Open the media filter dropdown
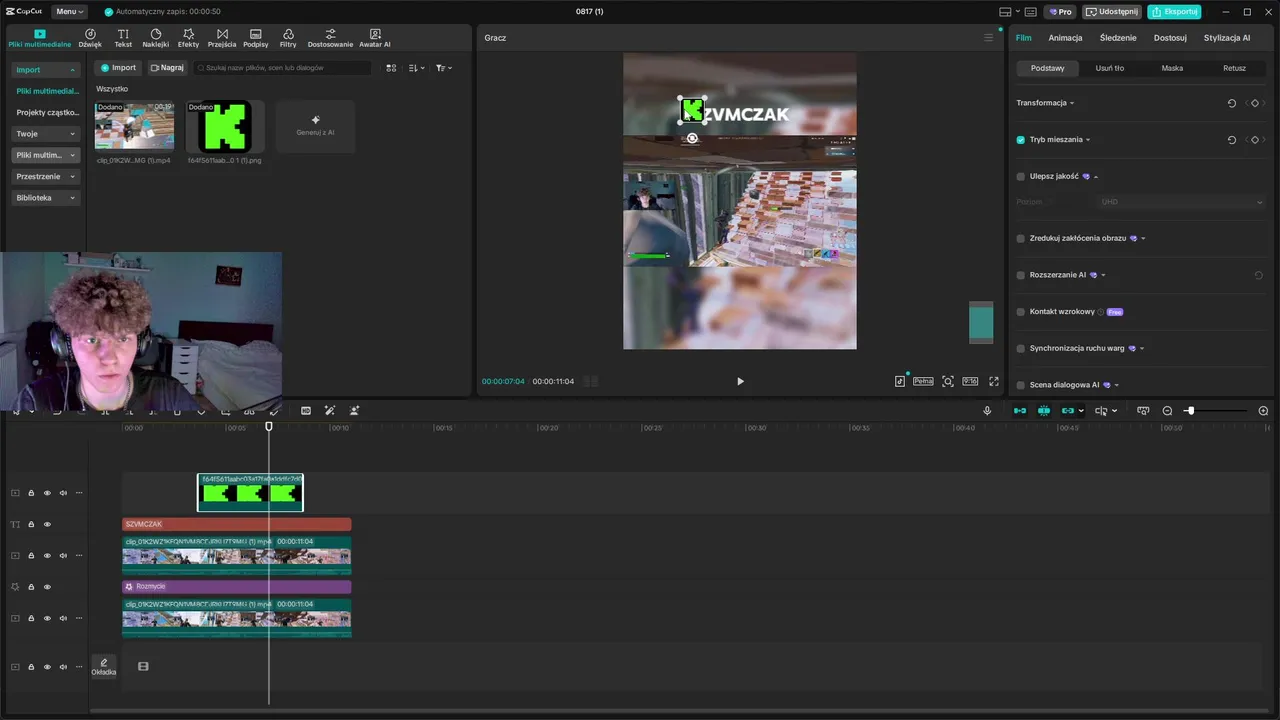Image resolution: width=1280 pixels, height=720 pixels. pyautogui.click(x=444, y=68)
